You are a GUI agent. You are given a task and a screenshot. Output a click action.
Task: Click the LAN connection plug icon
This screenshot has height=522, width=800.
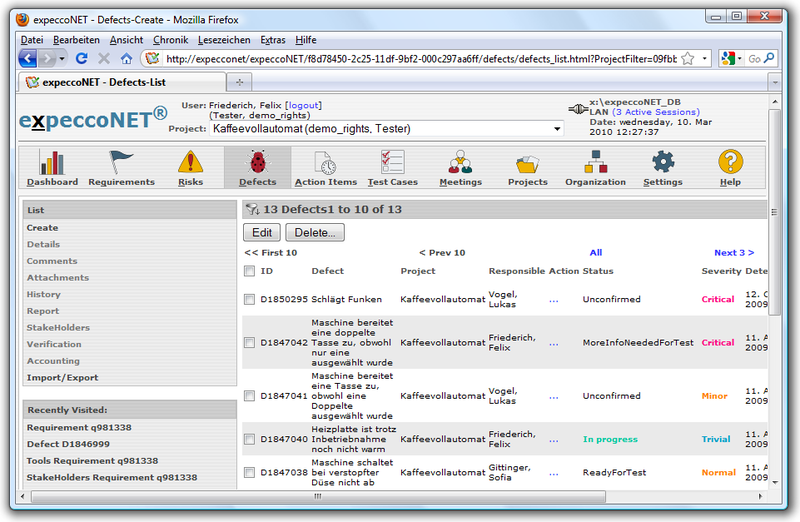pyautogui.click(x=578, y=109)
